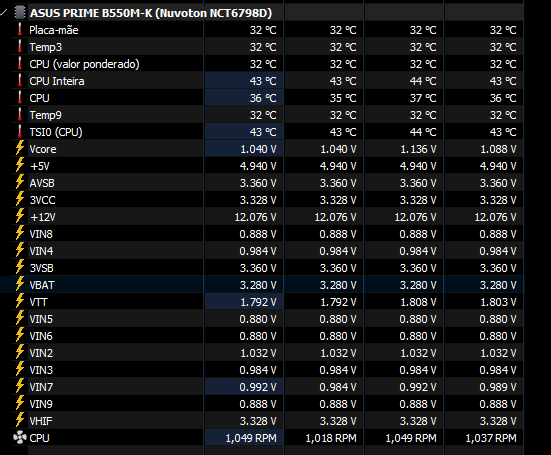Click the fan icon next to CPU RPM
Image resolution: width=551 pixels, height=455 pixels.
20,438
